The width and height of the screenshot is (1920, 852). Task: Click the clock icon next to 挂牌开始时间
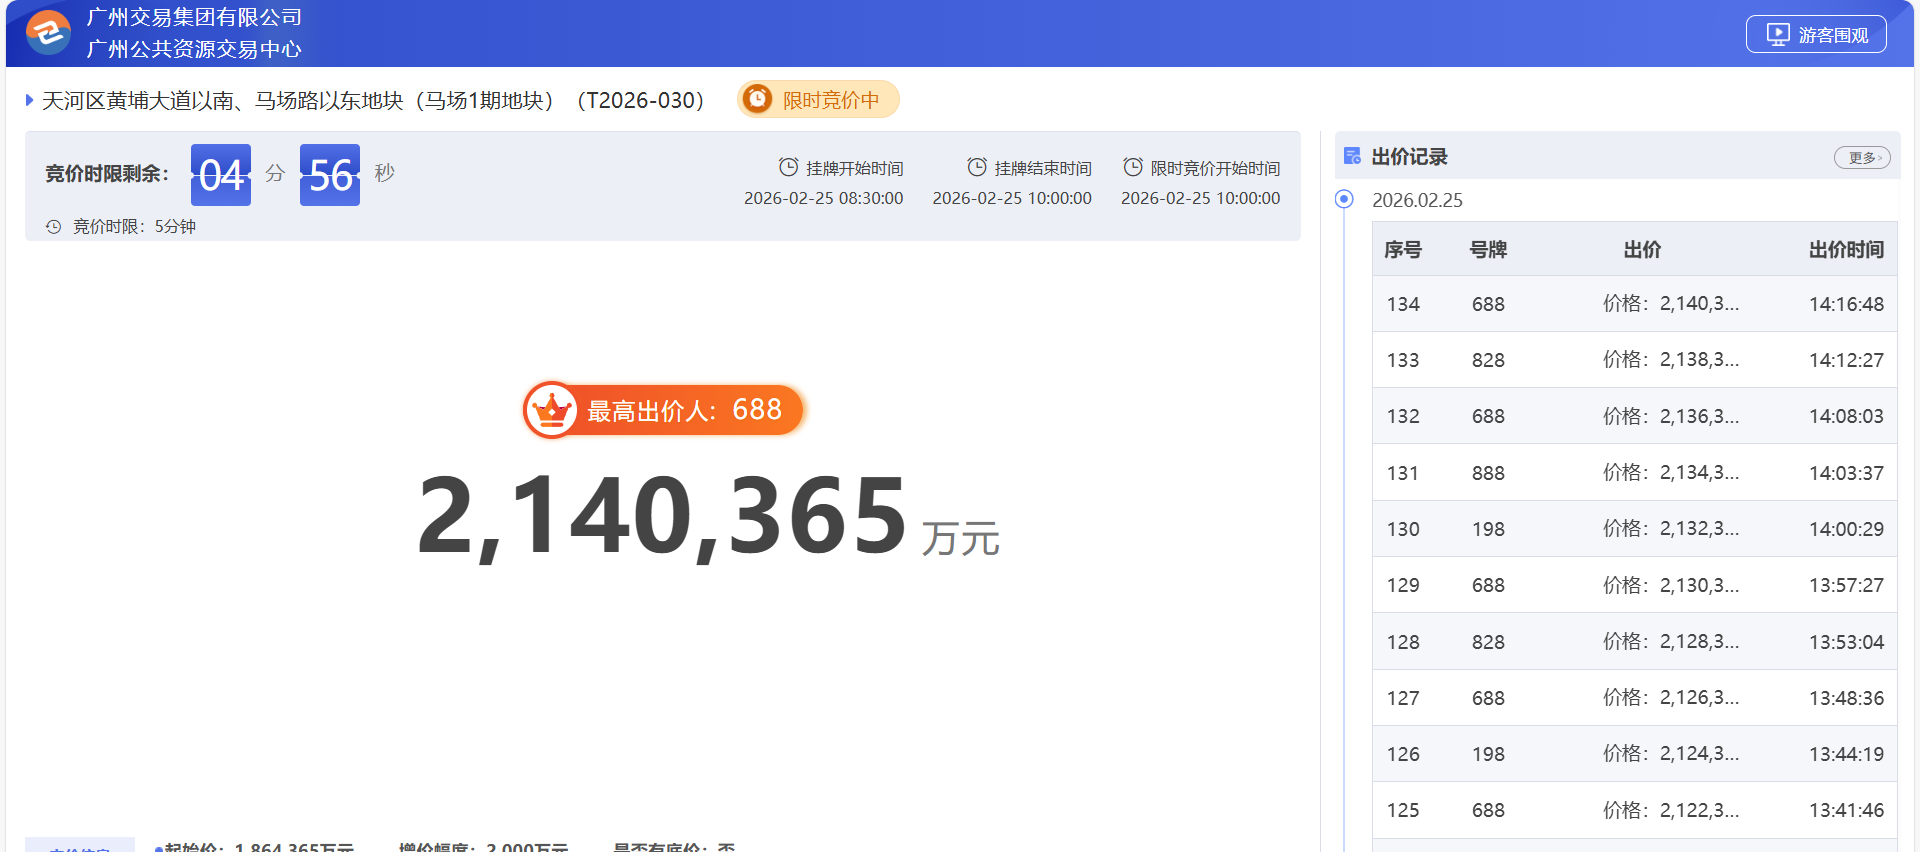click(x=788, y=167)
